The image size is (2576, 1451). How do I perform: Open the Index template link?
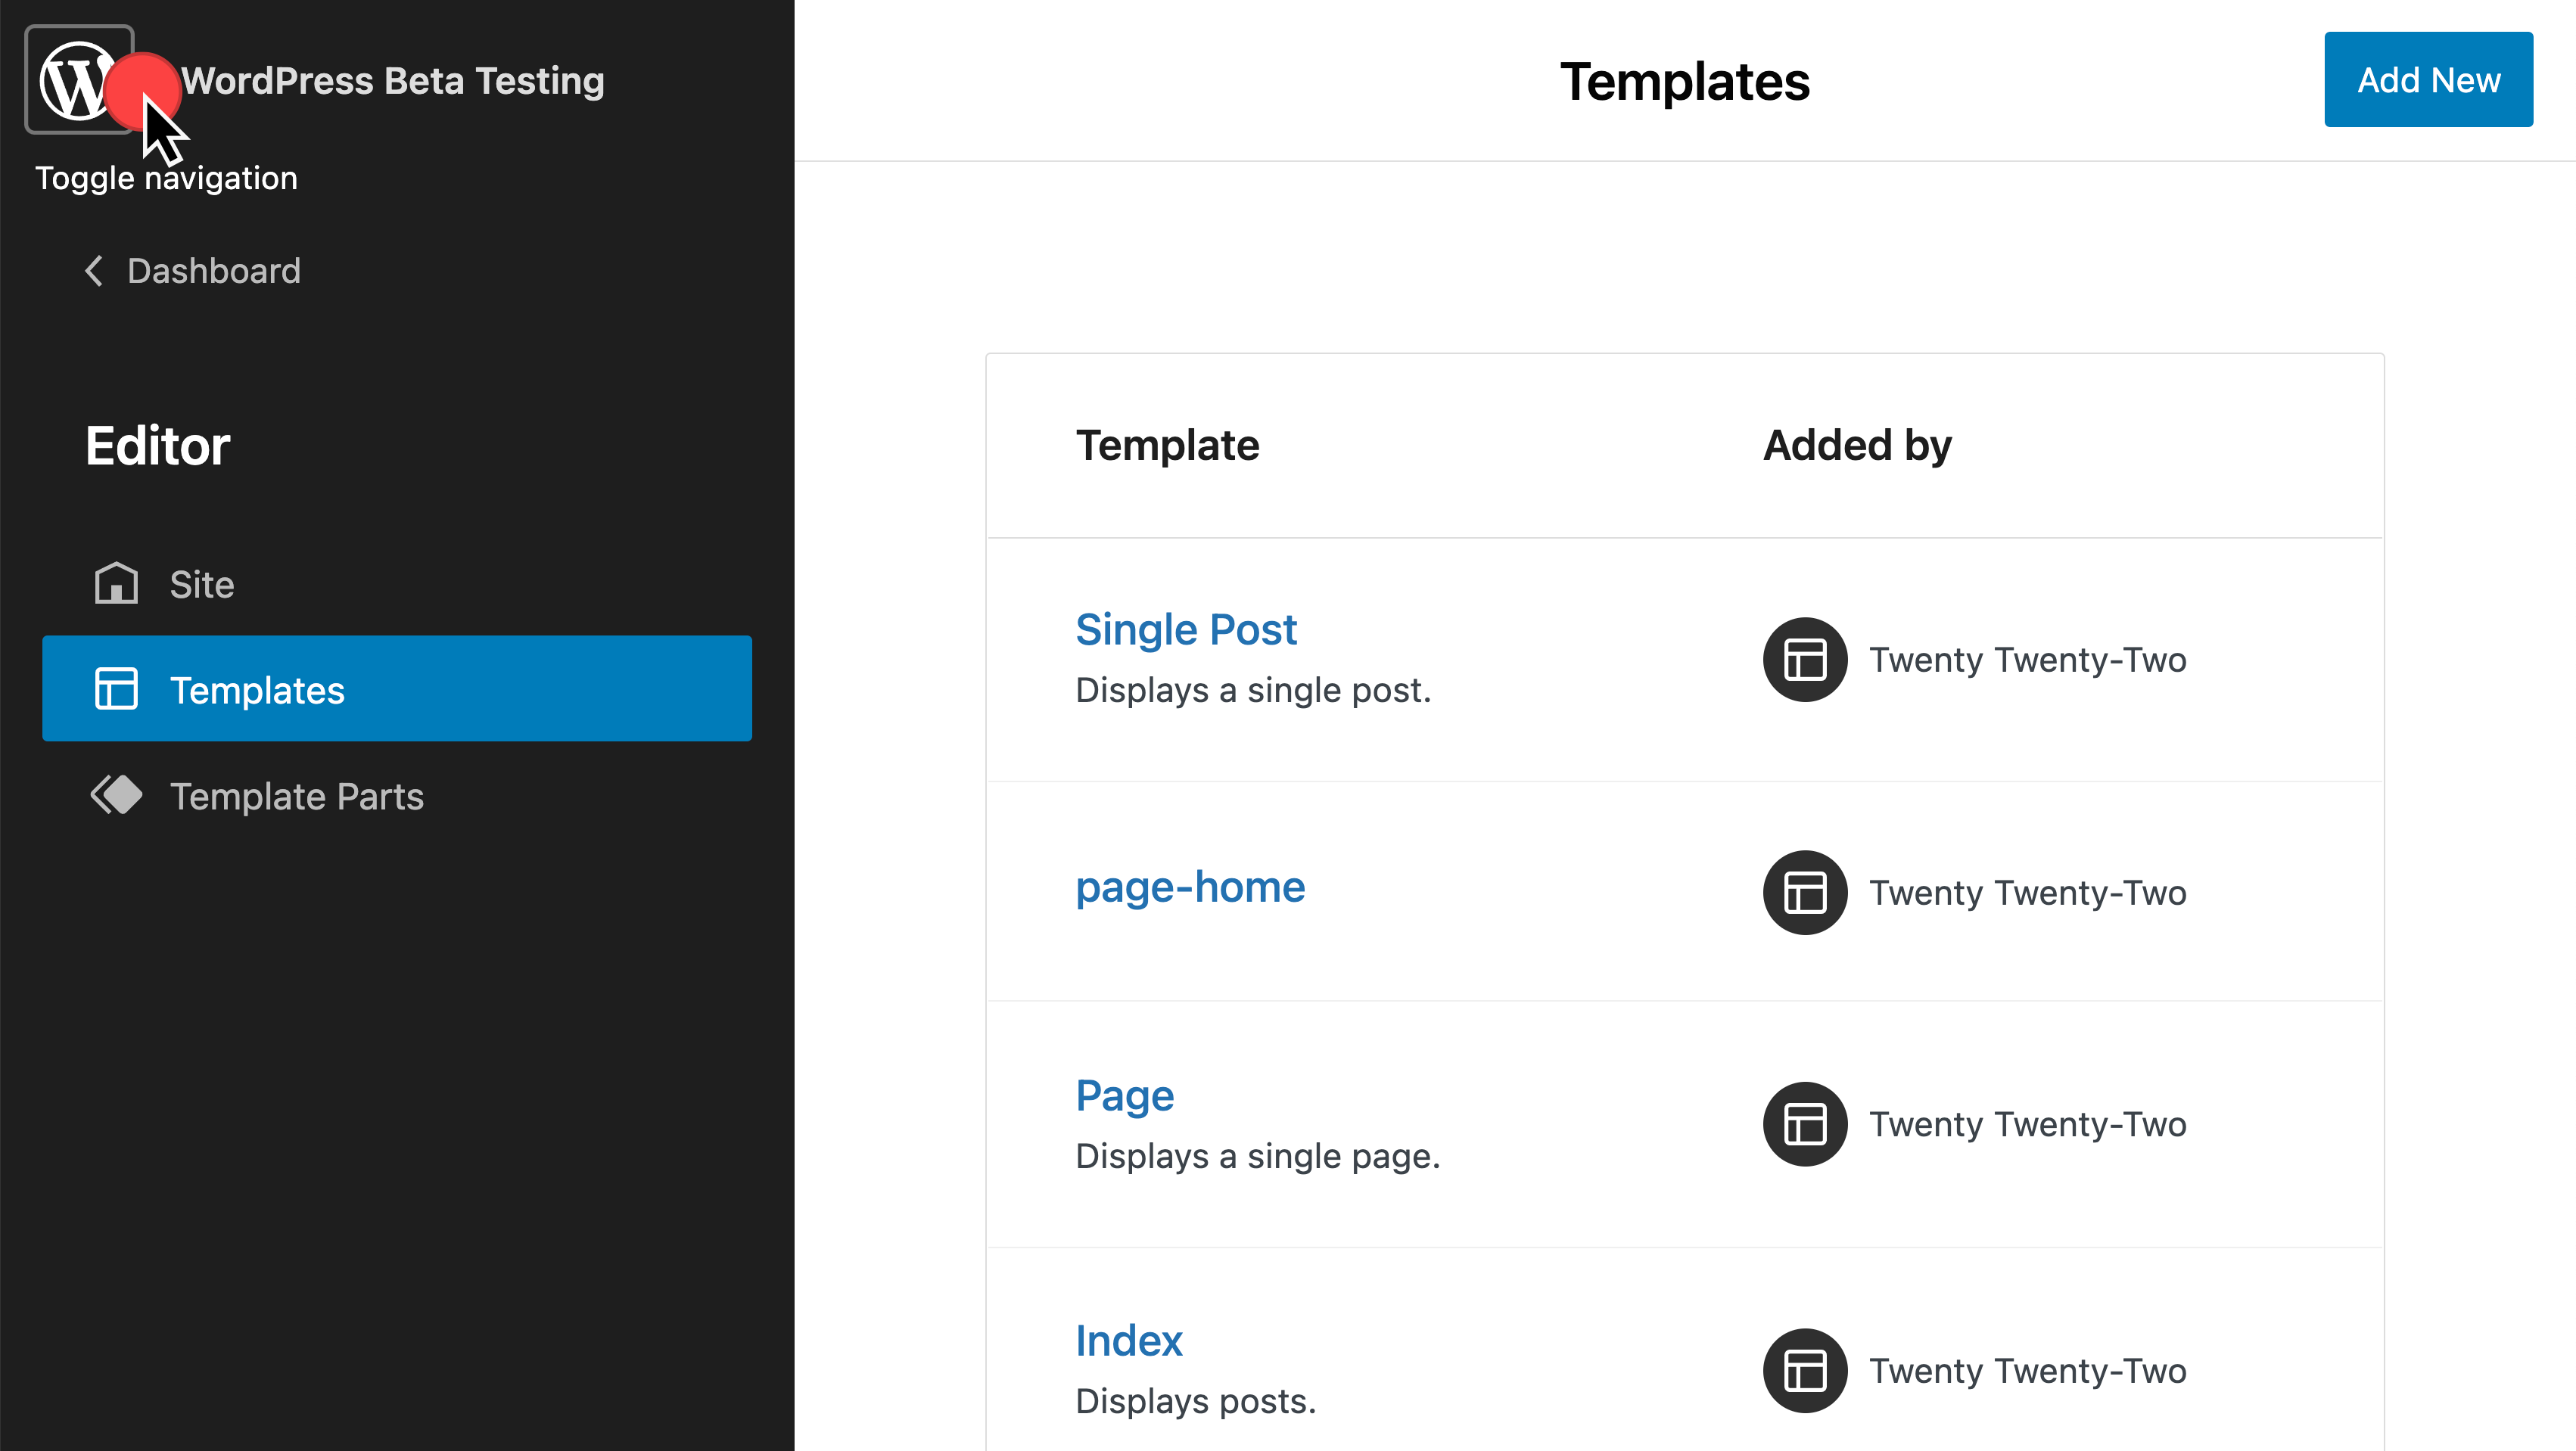(1128, 1340)
